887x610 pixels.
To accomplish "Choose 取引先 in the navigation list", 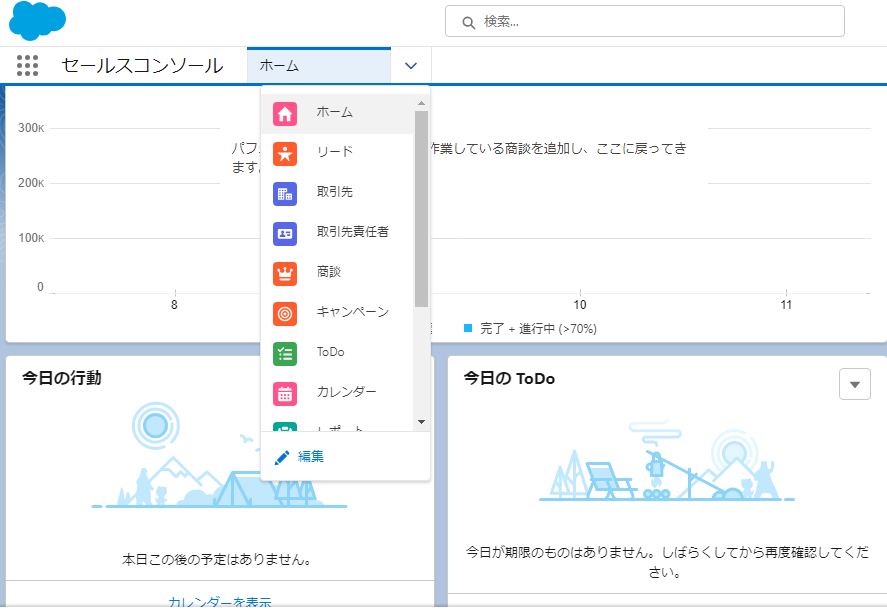I will point(337,194).
